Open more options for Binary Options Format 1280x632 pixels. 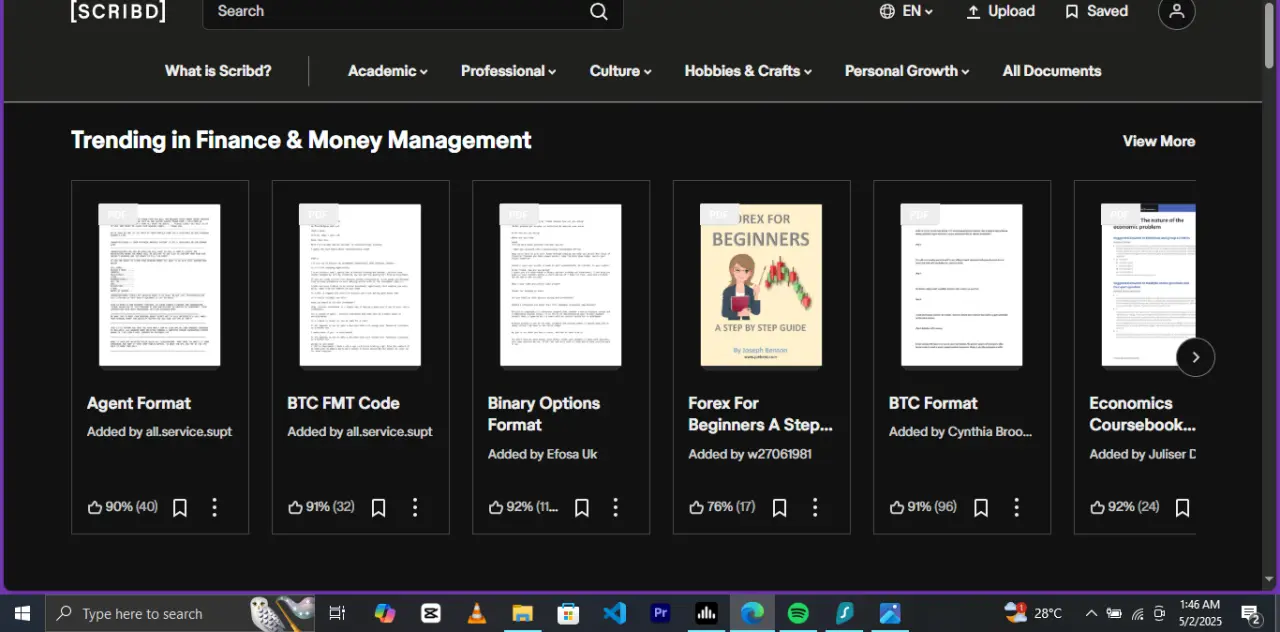point(615,507)
